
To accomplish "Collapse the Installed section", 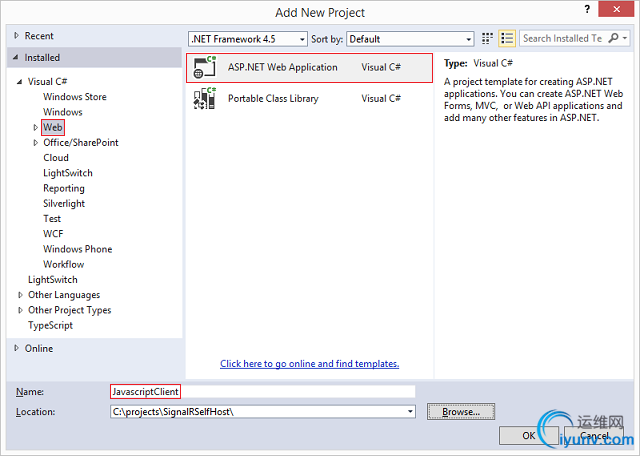I will (x=16, y=58).
